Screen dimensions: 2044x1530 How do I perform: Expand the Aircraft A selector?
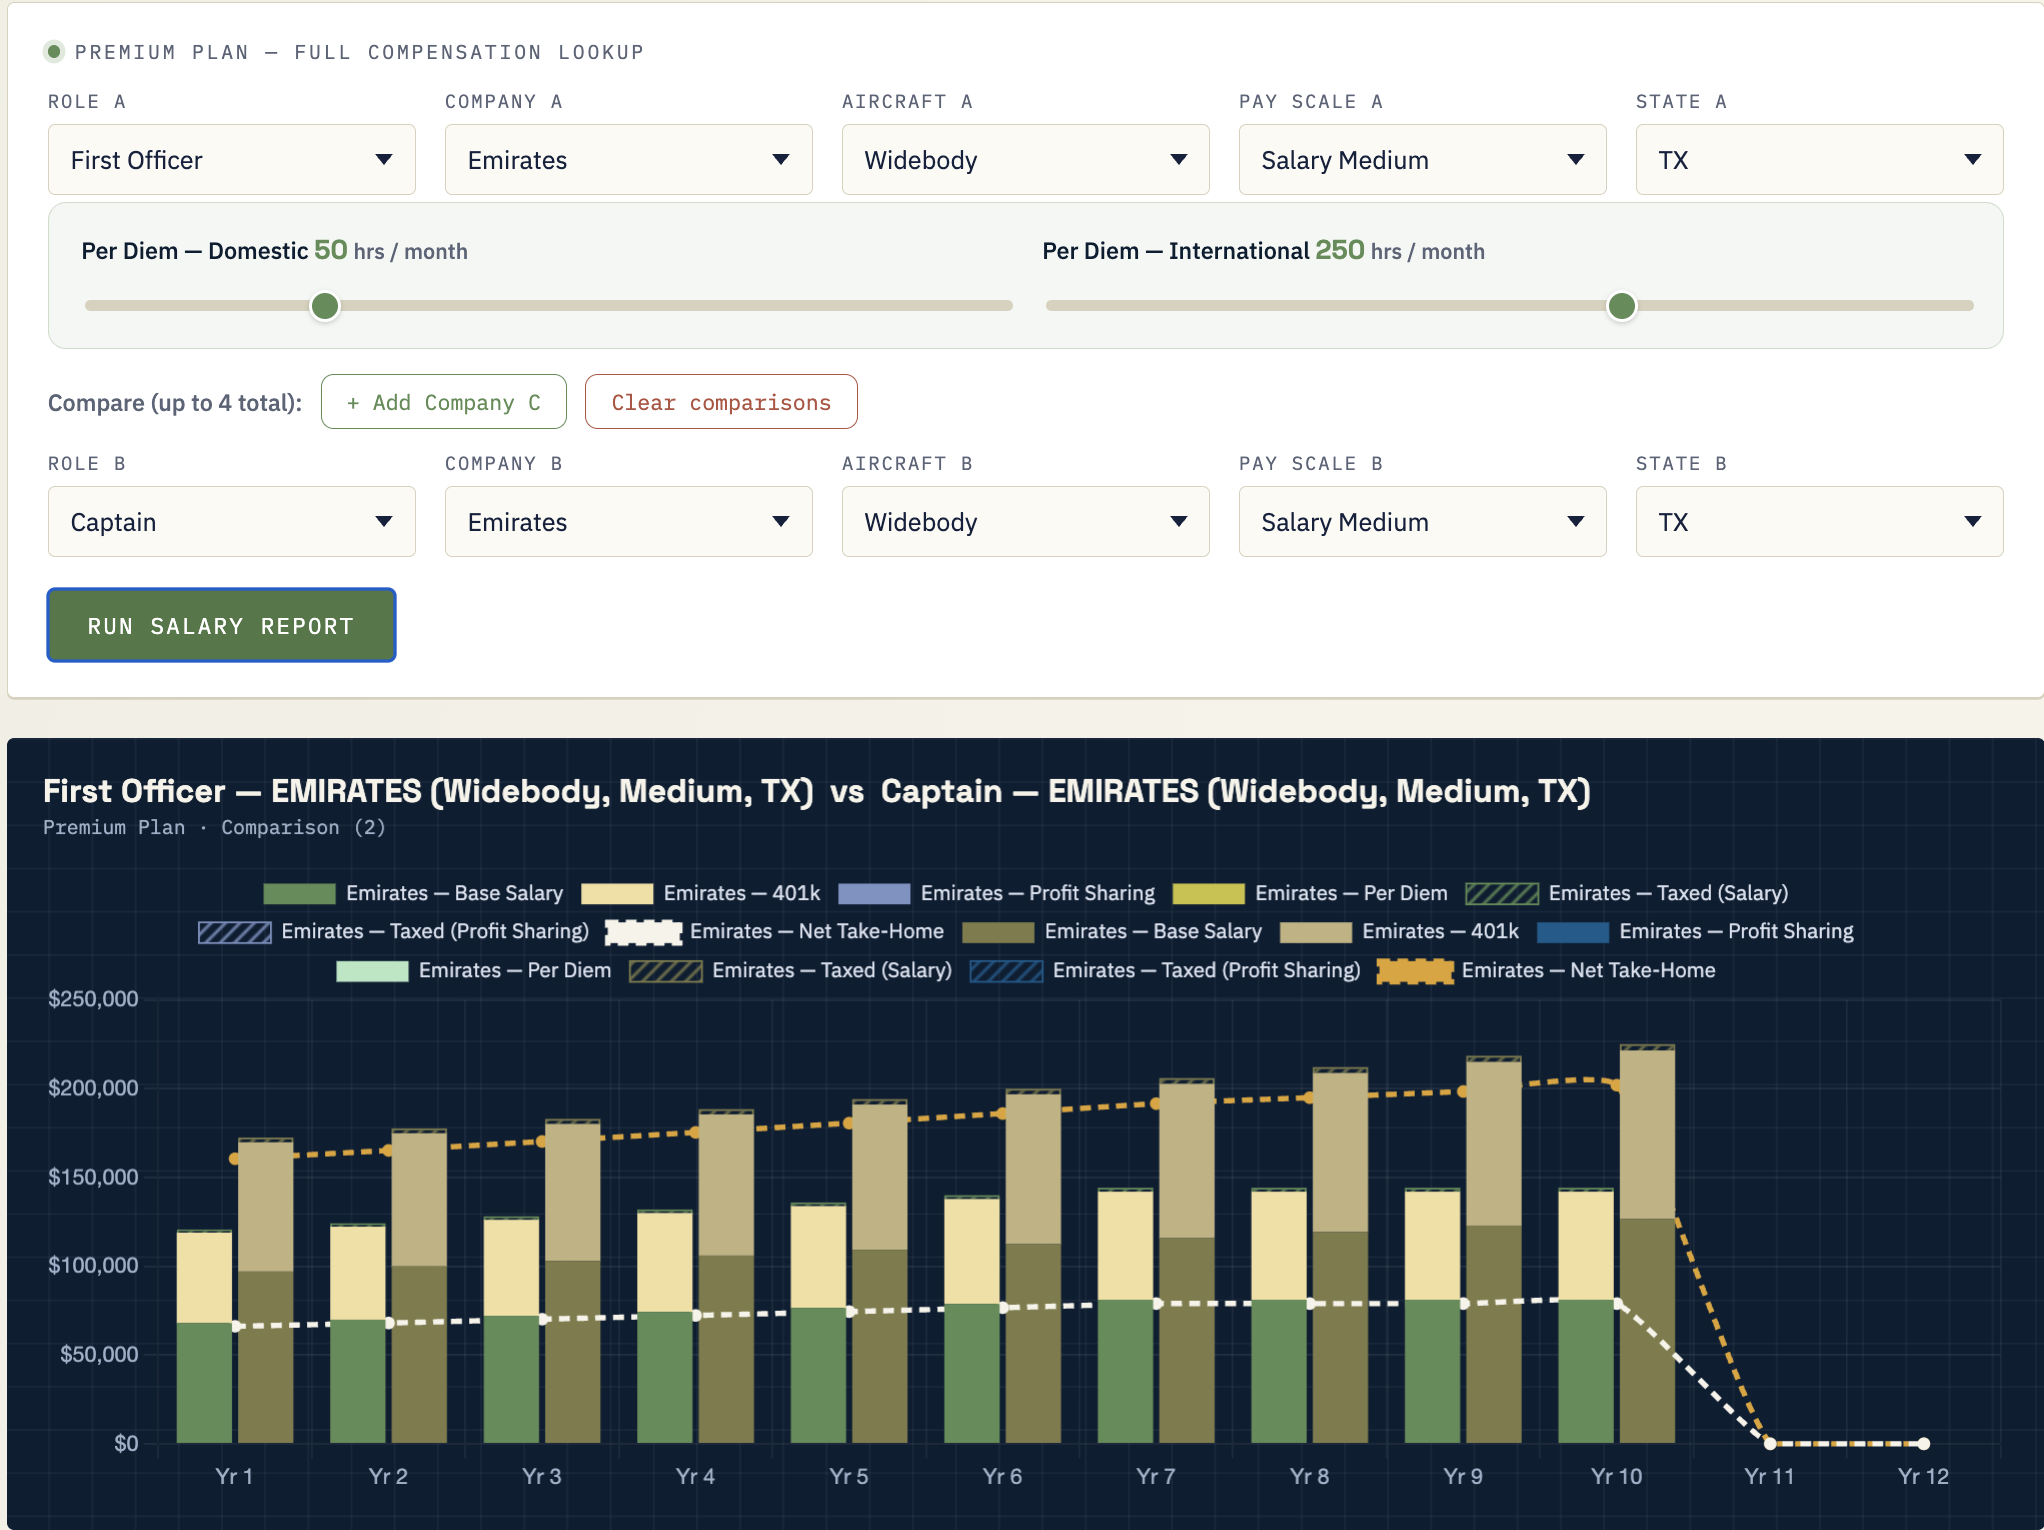[x=1026, y=160]
